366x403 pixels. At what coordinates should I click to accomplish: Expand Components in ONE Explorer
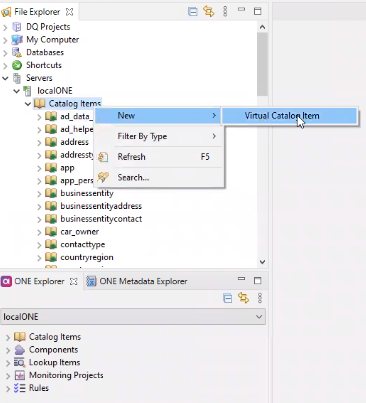tap(8, 350)
